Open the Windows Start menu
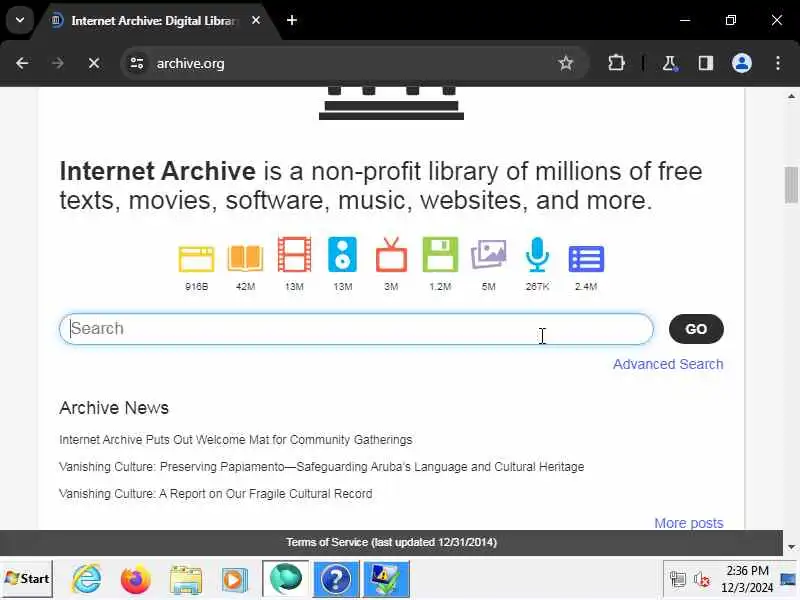The width and height of the screenshot is (800, 600). point(27,579)
